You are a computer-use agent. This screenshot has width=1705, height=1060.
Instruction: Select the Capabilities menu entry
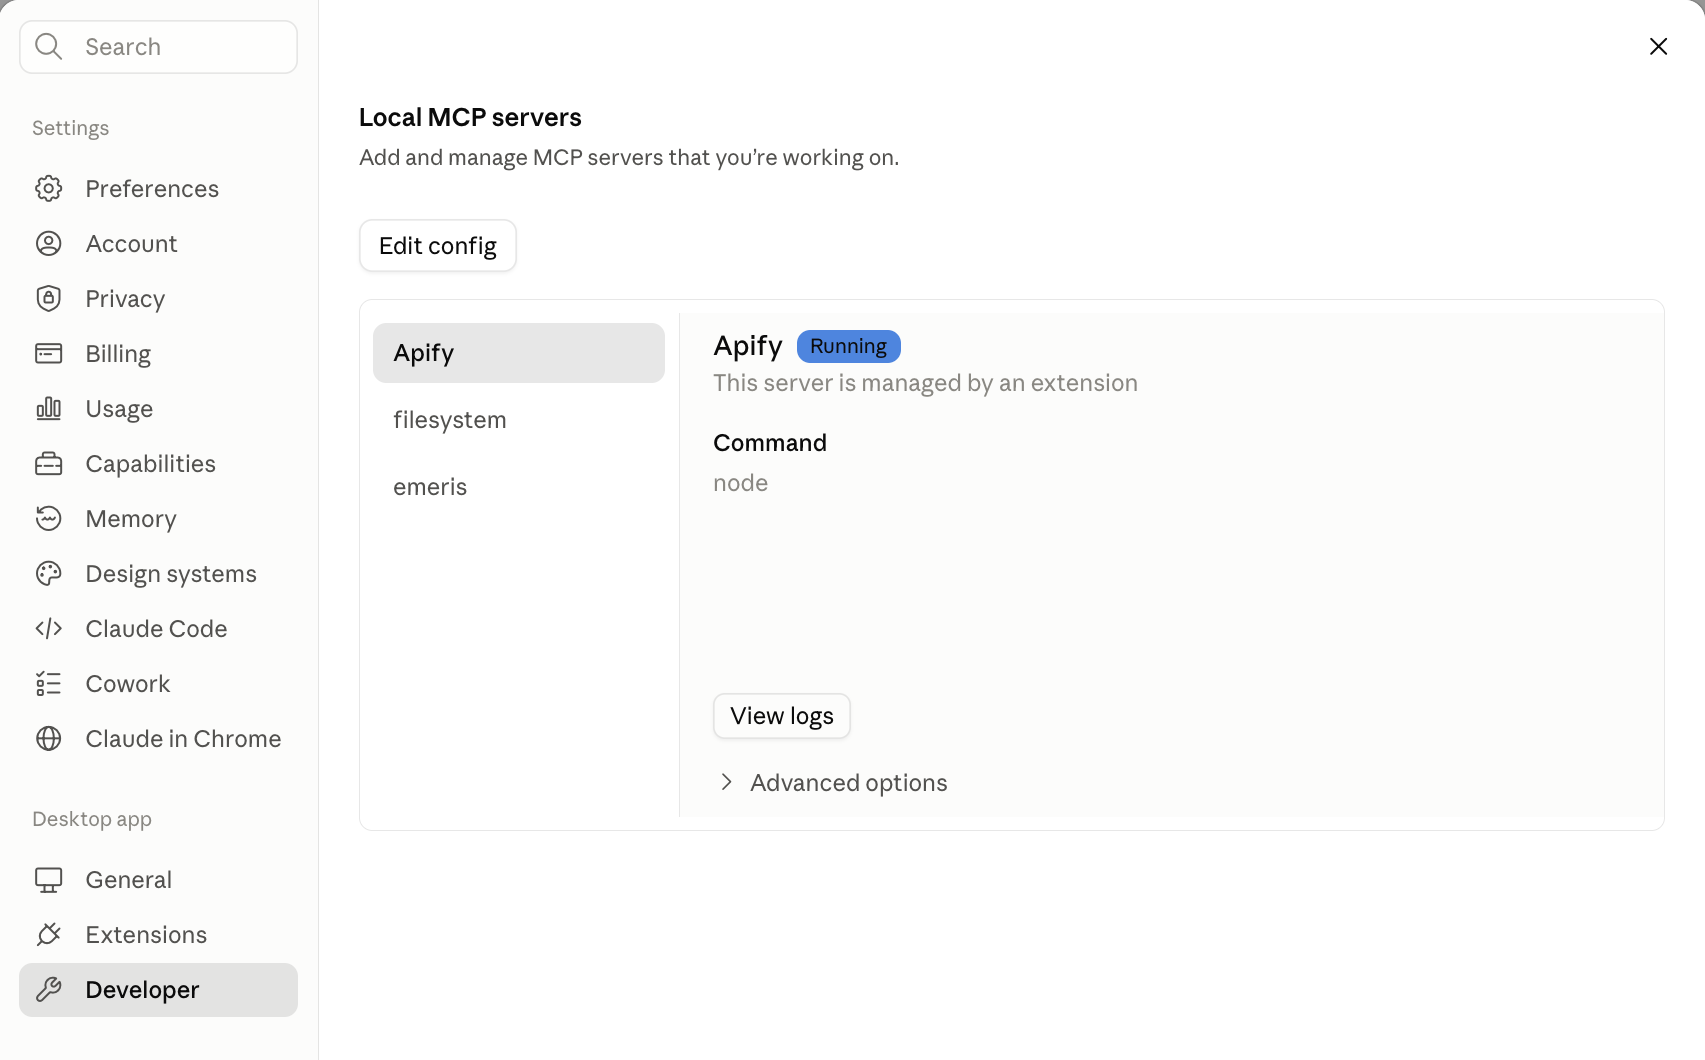click(x=158, y=463)
